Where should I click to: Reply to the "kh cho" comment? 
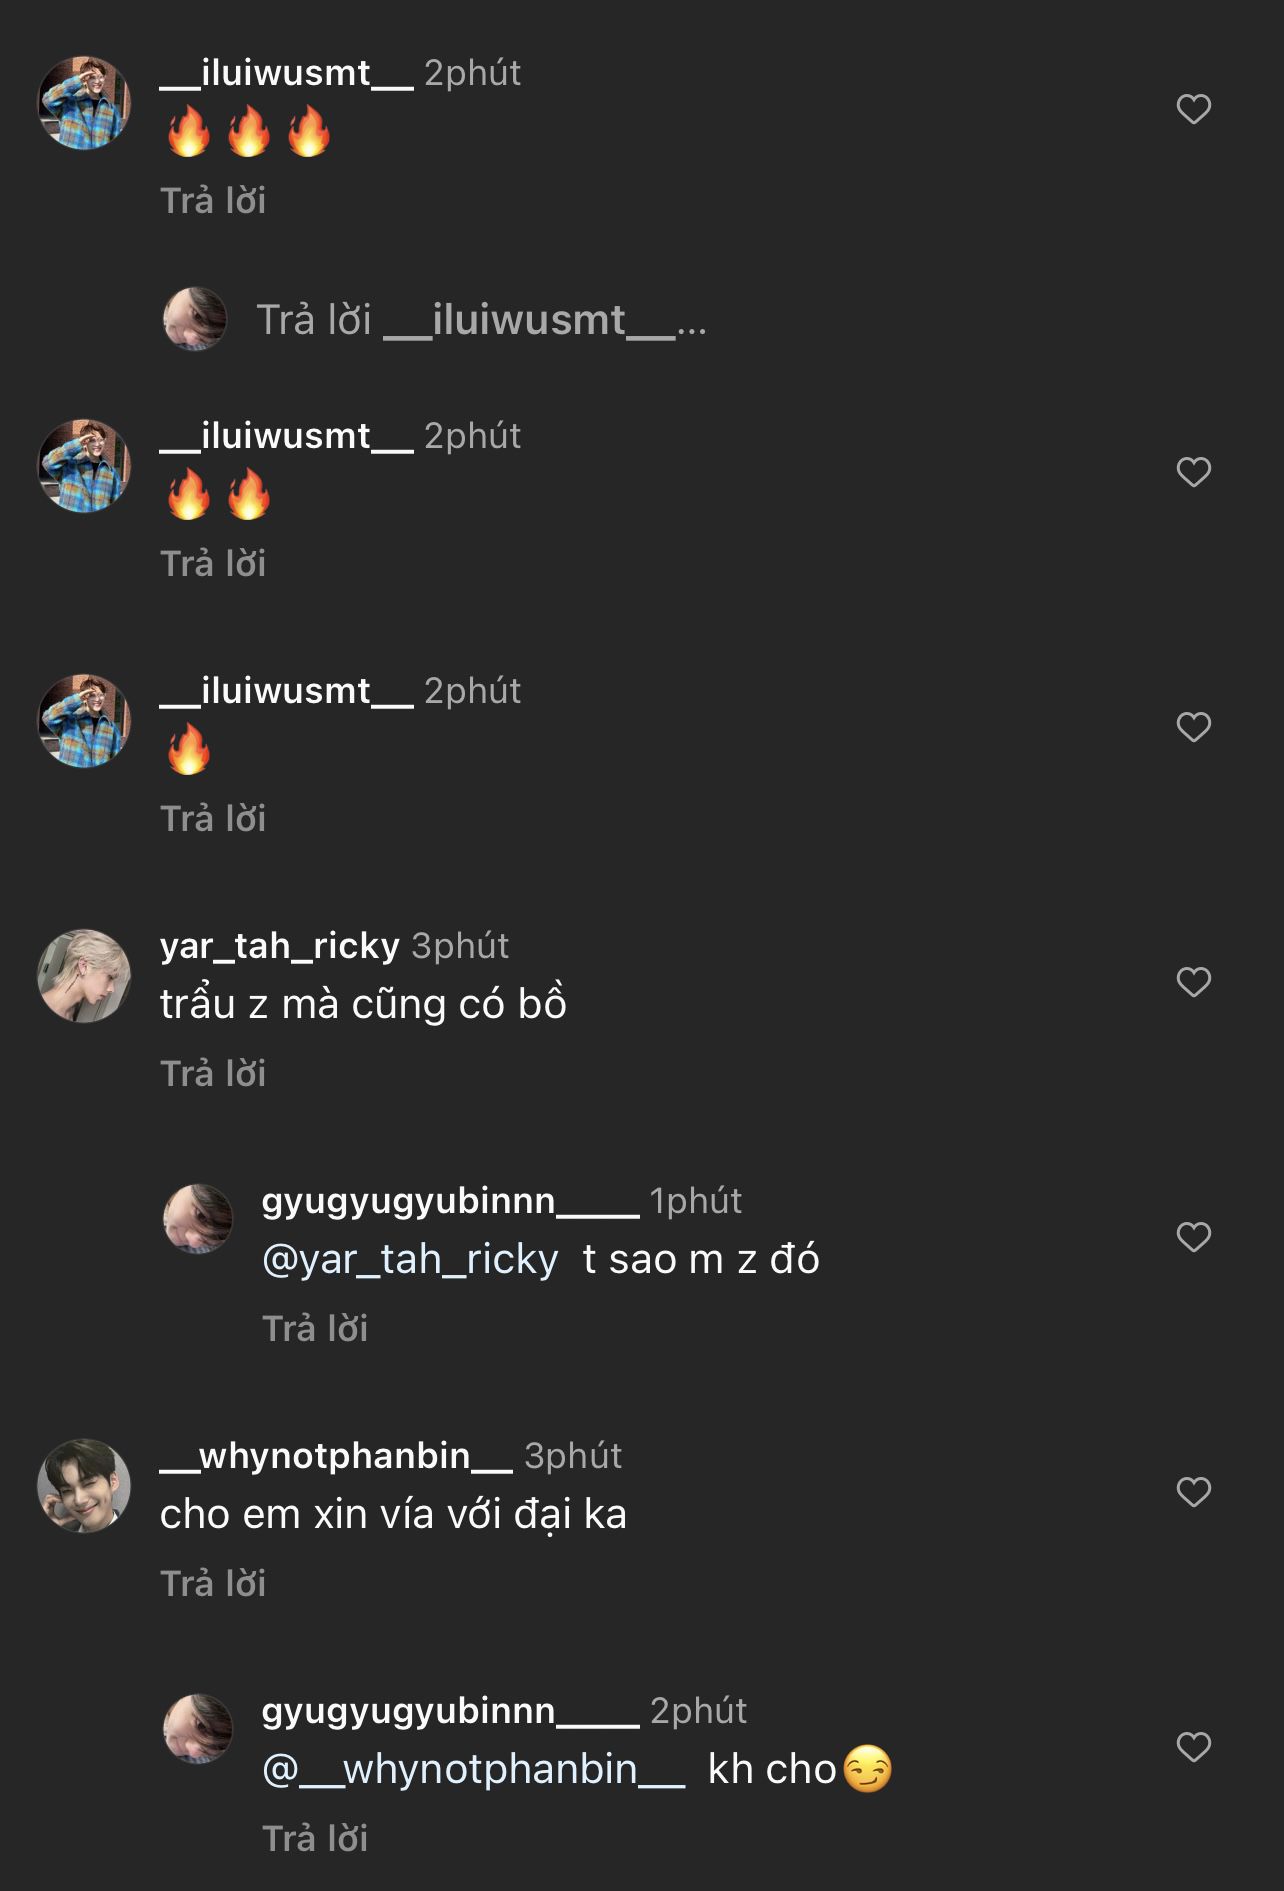315,1839
